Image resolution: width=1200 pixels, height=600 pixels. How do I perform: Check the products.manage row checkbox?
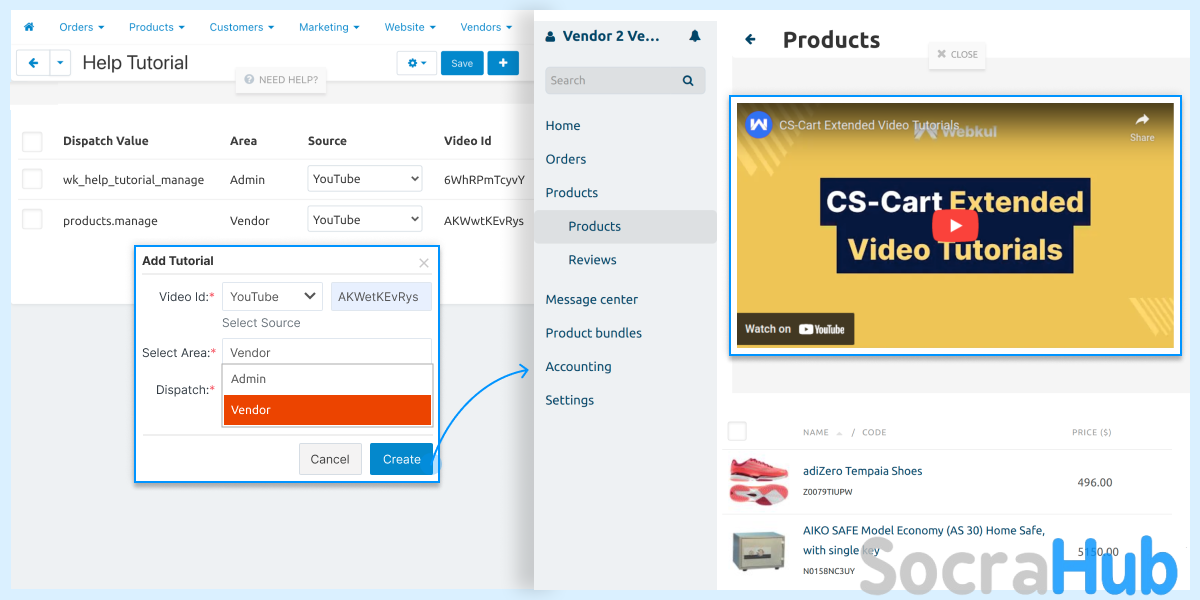click(x=32, y=220)
